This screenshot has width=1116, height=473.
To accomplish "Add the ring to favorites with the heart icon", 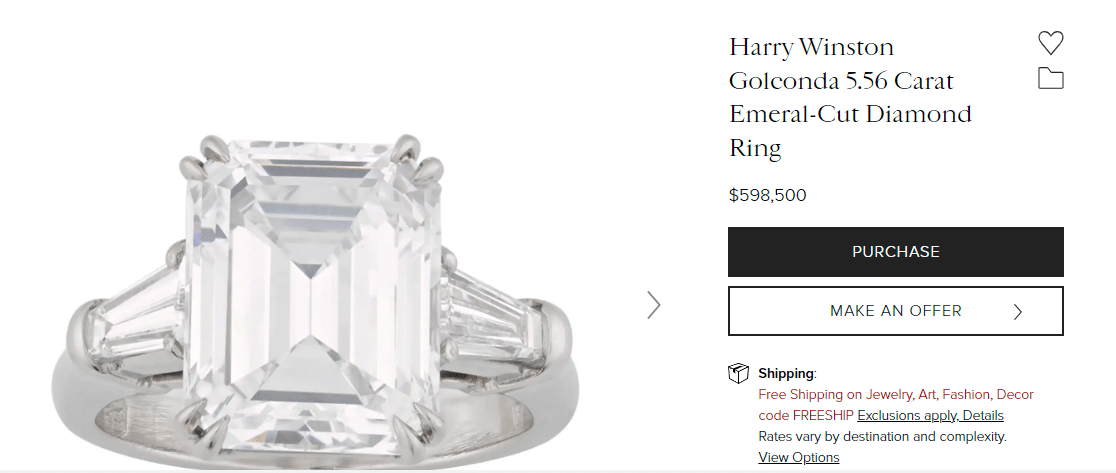I will (1050, 43).
